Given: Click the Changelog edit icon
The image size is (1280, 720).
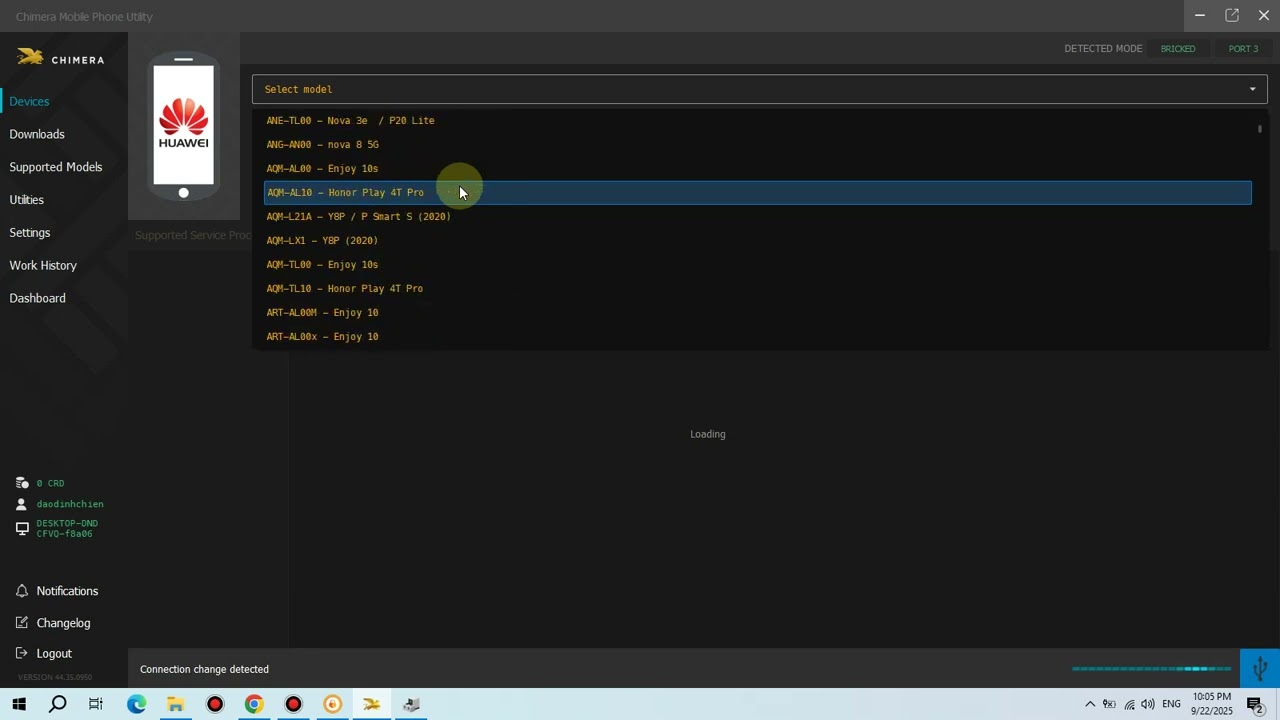Looking at the screenshot, I should 22,623.
